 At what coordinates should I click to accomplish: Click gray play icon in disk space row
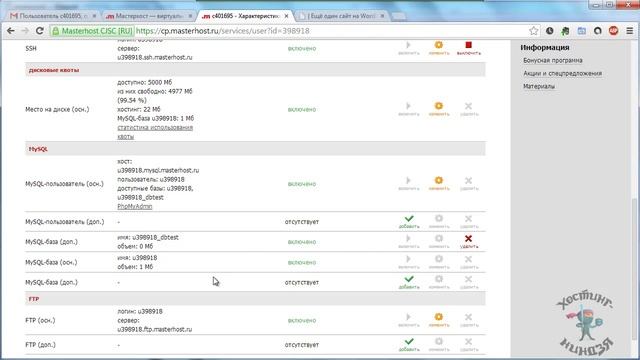click(408, 106)
